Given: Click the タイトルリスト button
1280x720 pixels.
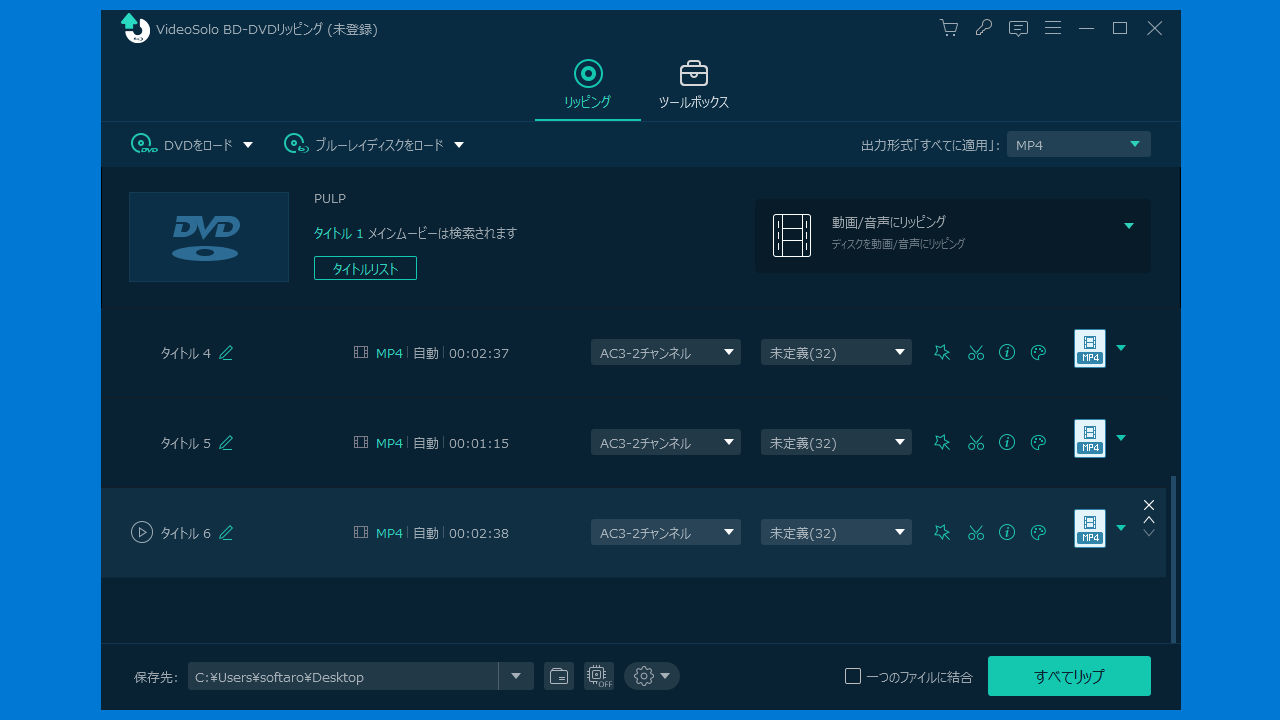Looking at the screenshot, I should click(x=365, y=268).
